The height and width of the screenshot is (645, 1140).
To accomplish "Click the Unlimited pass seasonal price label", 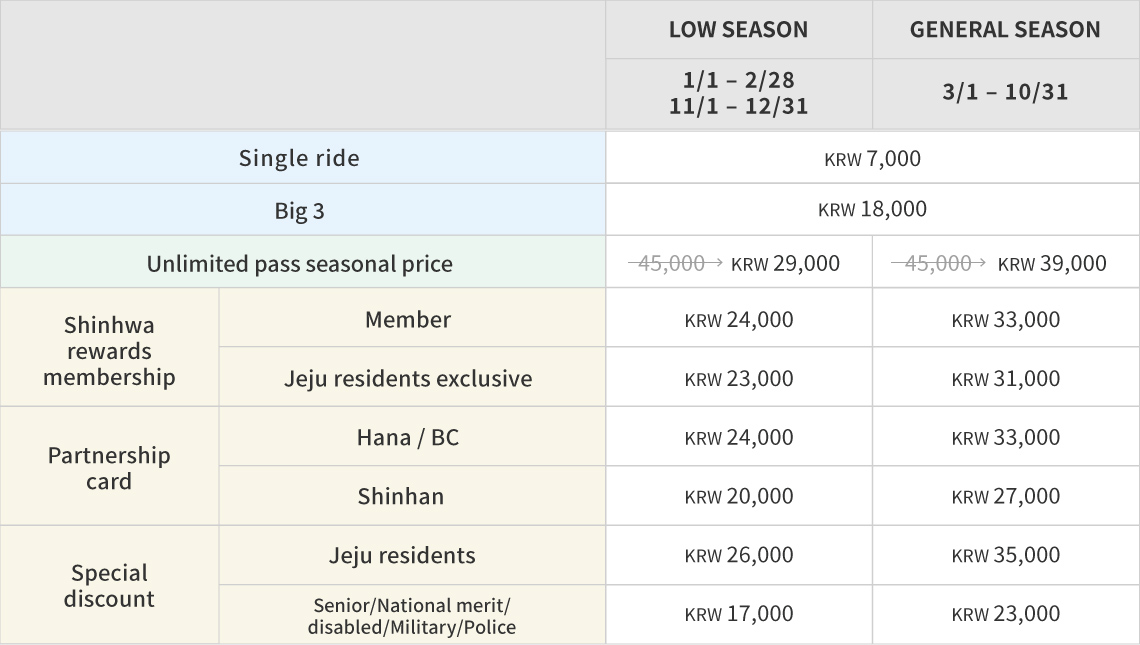I will 299,264.
